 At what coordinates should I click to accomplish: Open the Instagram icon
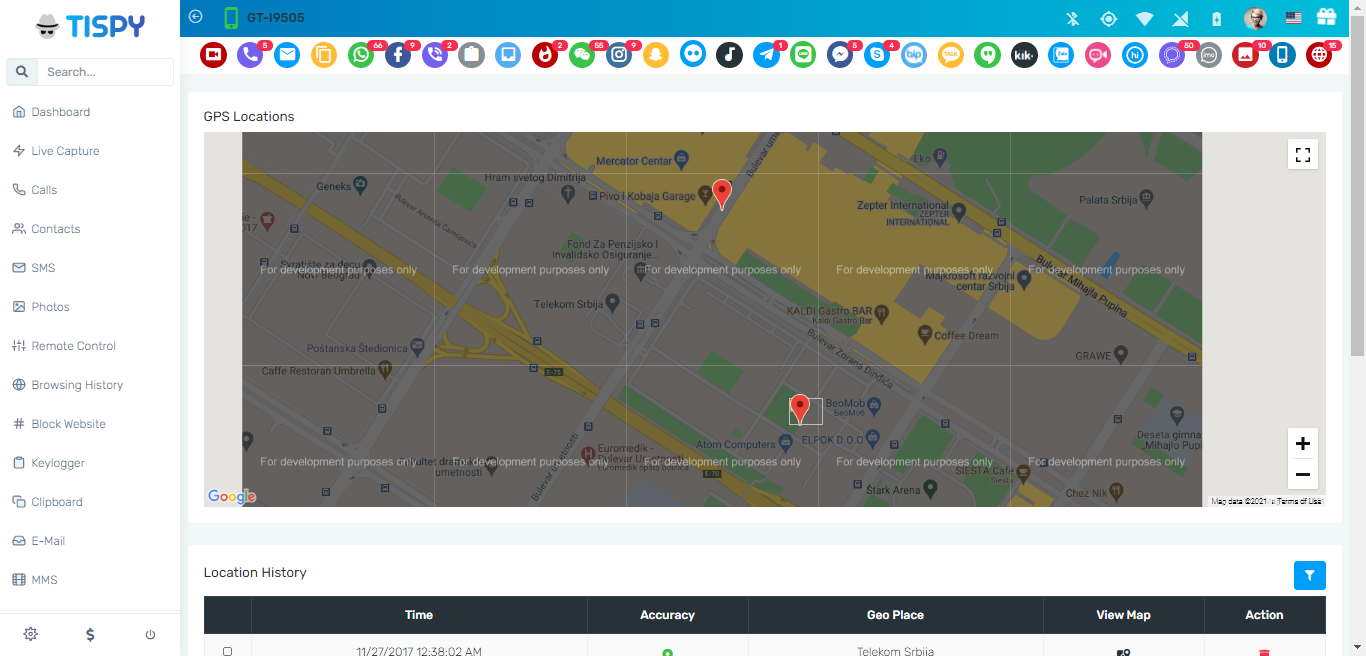[619, 55]
